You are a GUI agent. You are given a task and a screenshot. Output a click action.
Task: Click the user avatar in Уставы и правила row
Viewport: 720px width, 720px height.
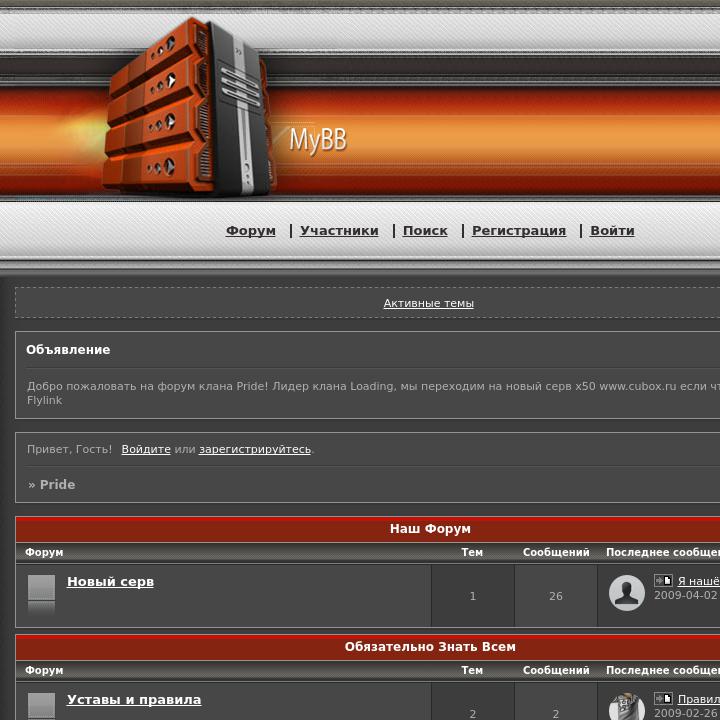(x=627, y=706)
